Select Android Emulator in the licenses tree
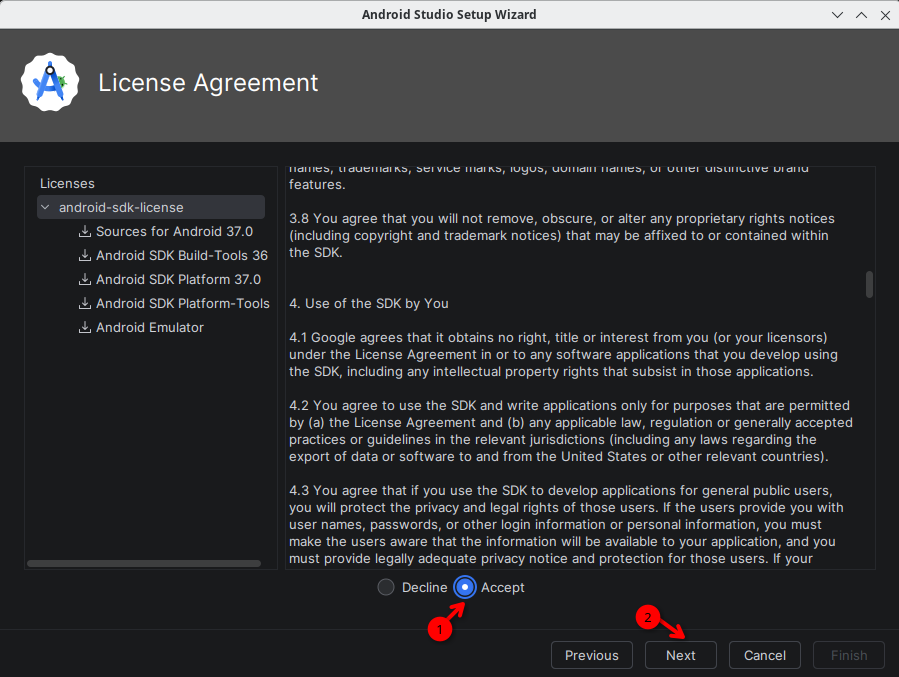 pos(150,327)
